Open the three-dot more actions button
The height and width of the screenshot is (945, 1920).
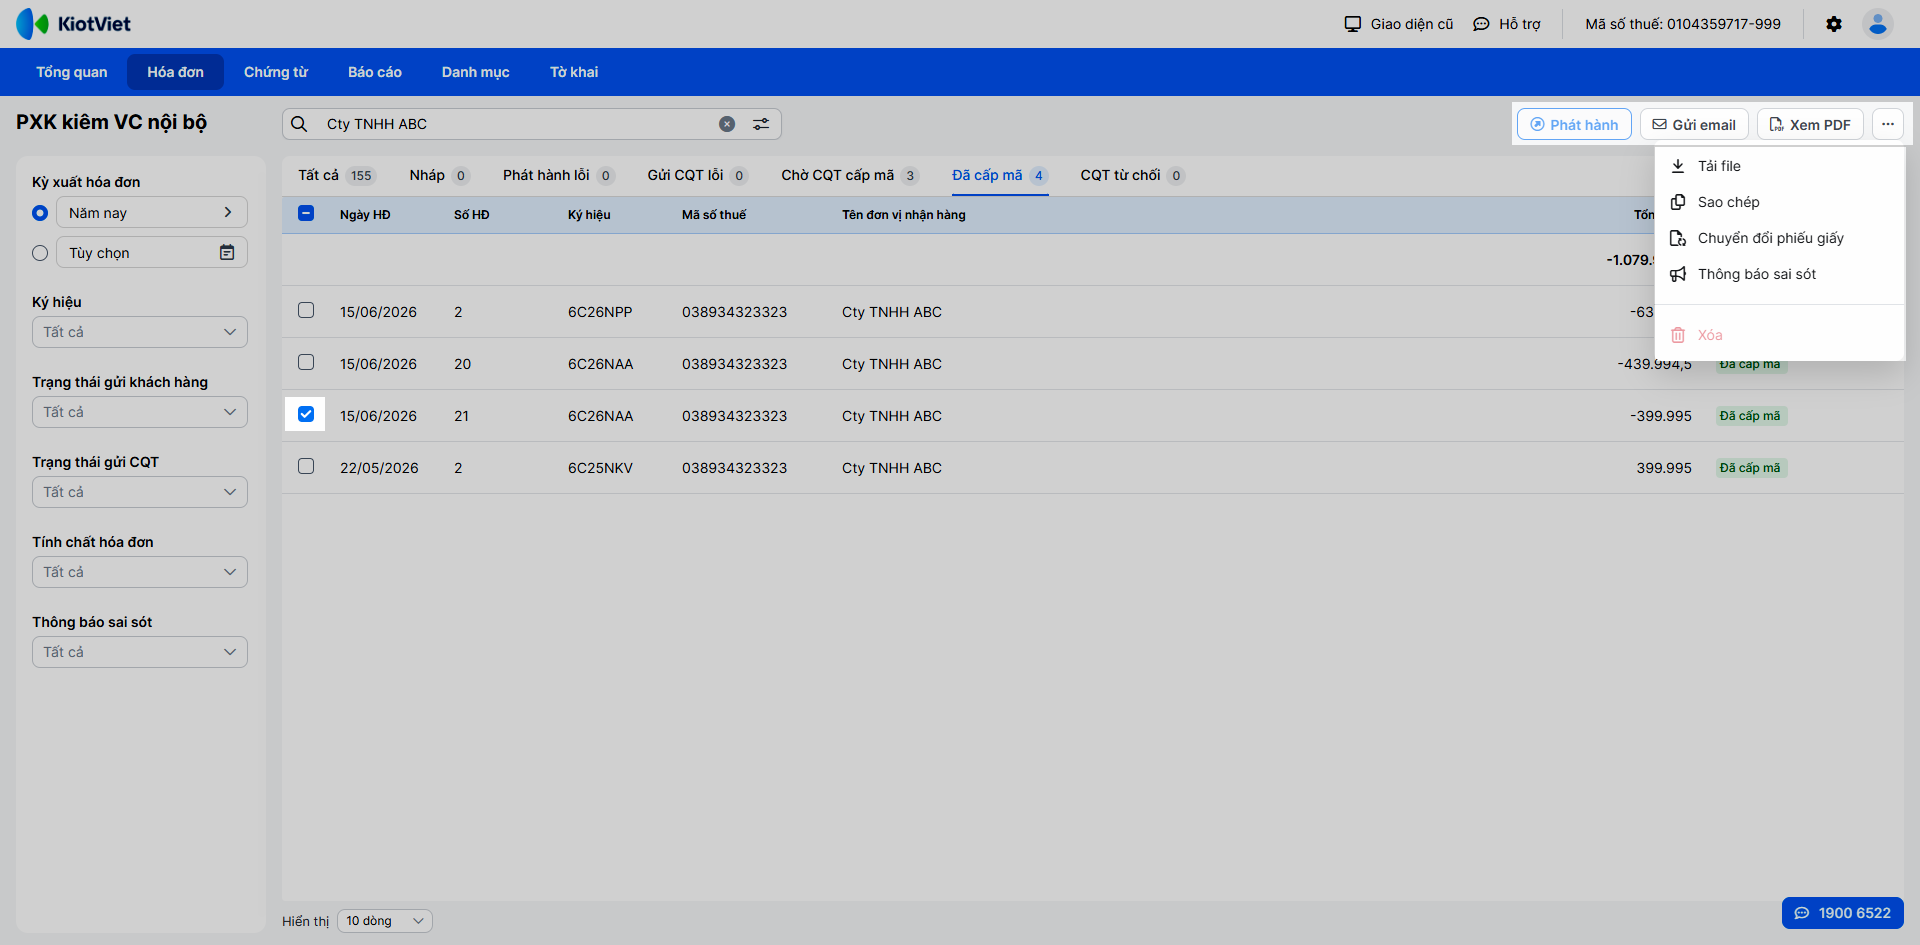[1888, 124]
